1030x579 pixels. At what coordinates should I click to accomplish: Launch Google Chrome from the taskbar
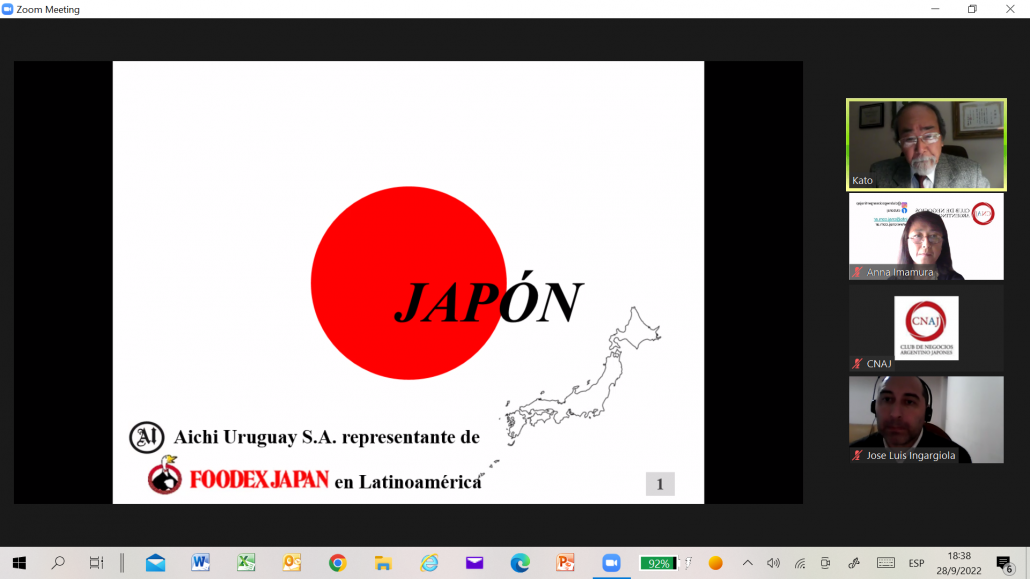pyautogui.click(x=338, y=563)
